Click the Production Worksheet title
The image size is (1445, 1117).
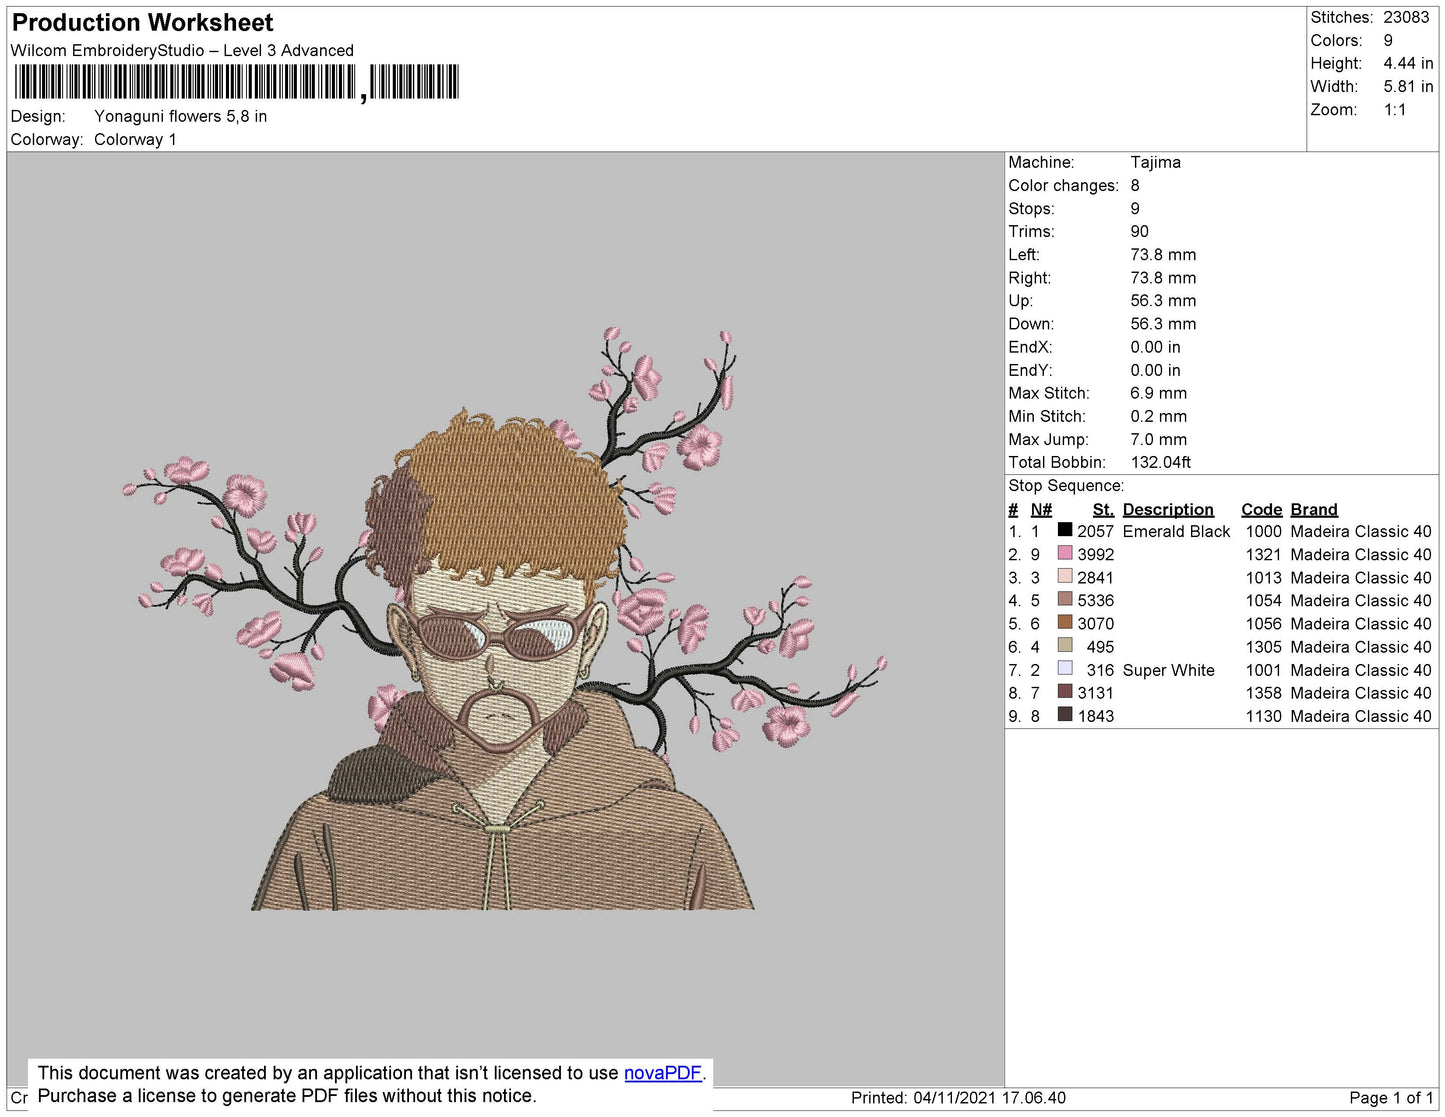click(142, 23)
